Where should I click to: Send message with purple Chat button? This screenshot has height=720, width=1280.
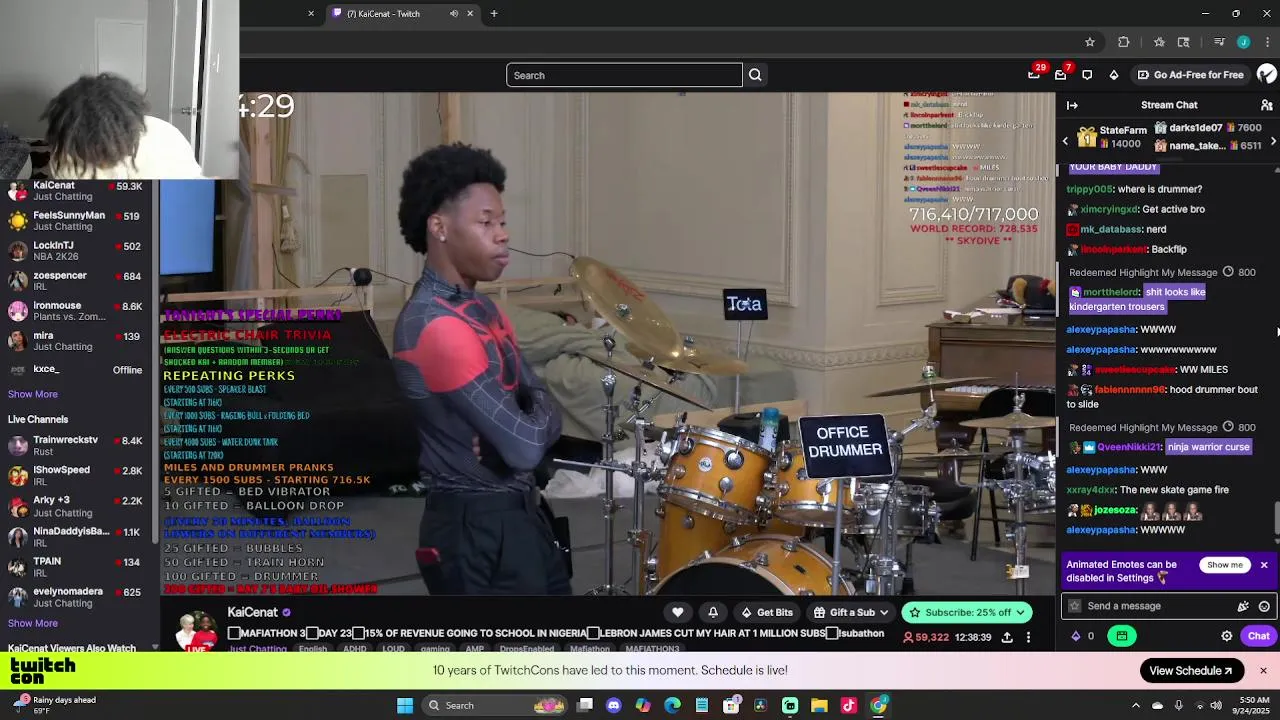[x=1258, y=636]
